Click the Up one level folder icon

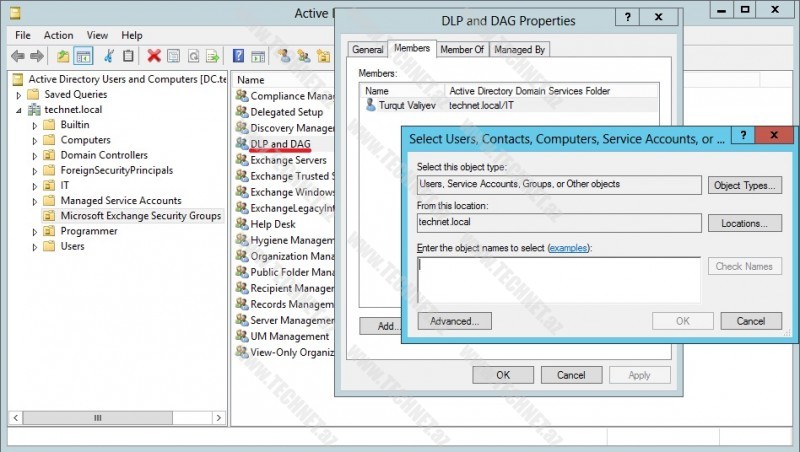pos(64,56)
